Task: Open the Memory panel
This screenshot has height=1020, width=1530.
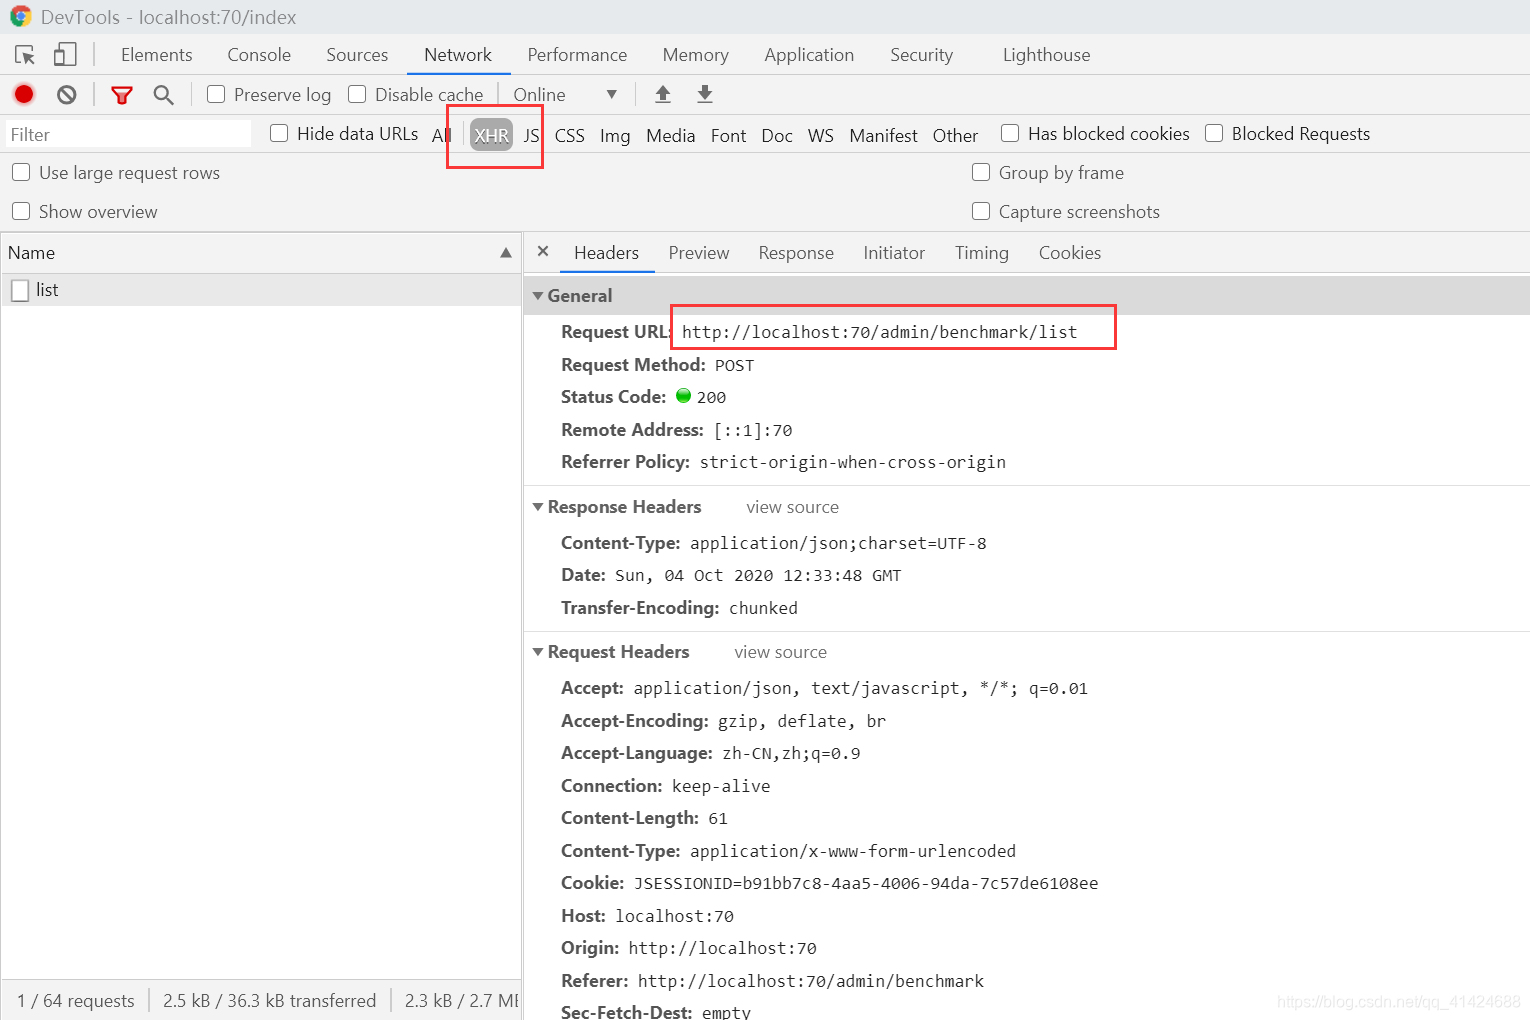Action: [695, 55]
